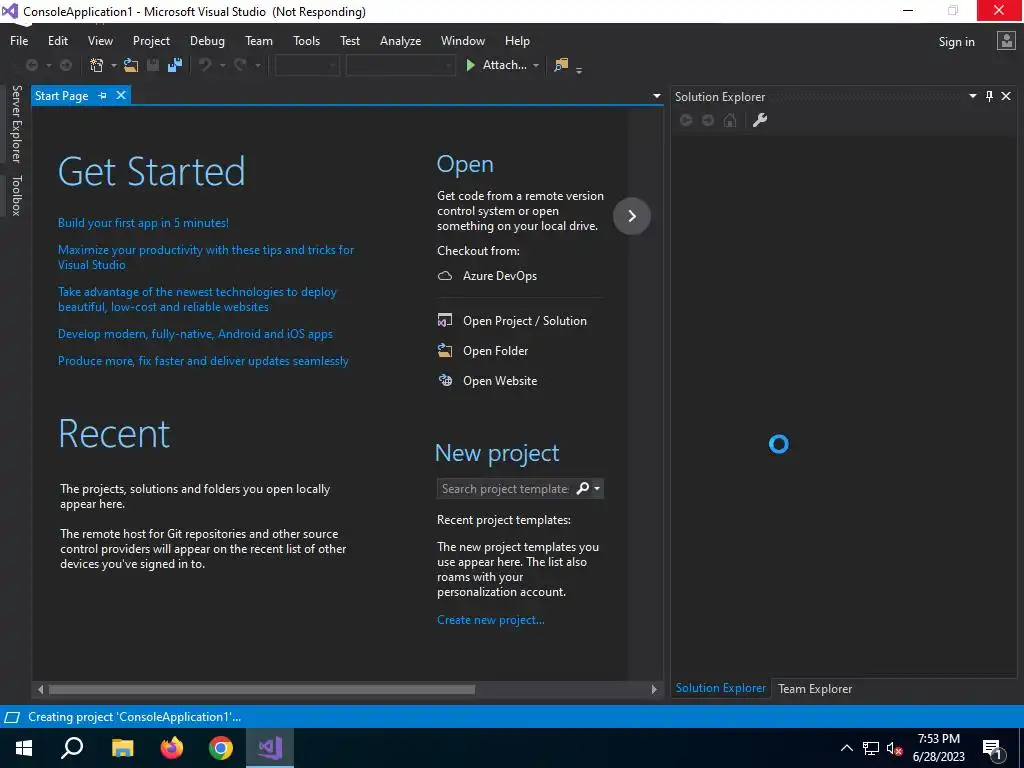Open the Toolbox side tab
1024x768 pixels.
[16, 195]
